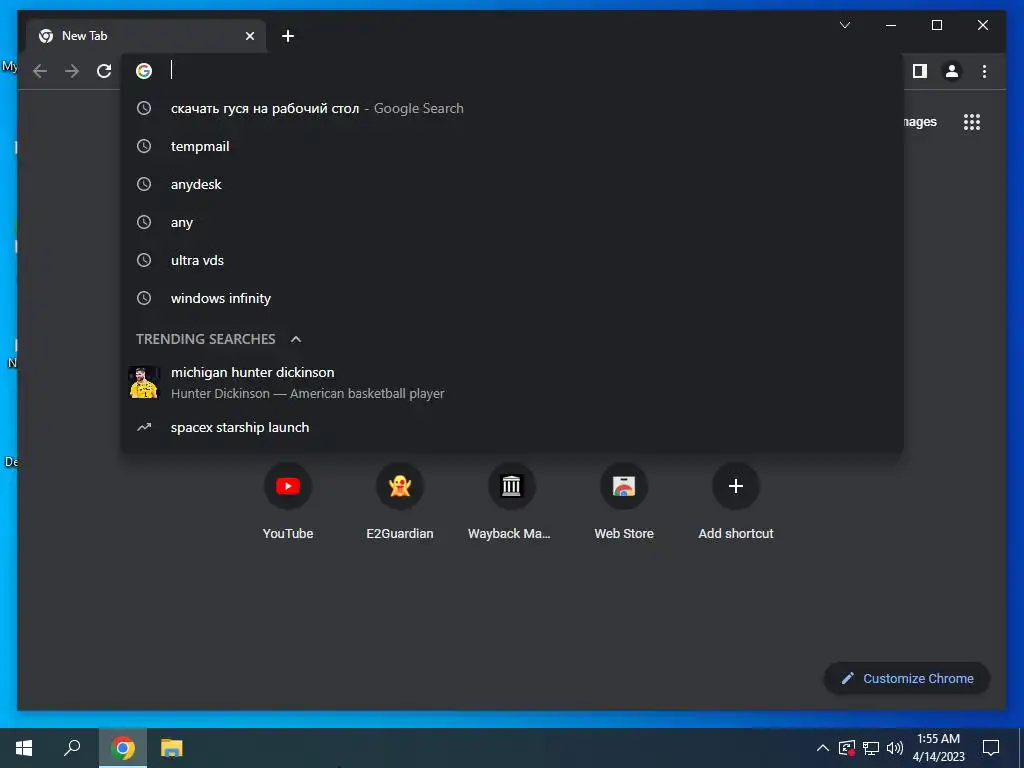The height and width of the screenshot is (768, 1024).
Task: Click the clock icon next to ultra vds
Action: pos(144,260)
